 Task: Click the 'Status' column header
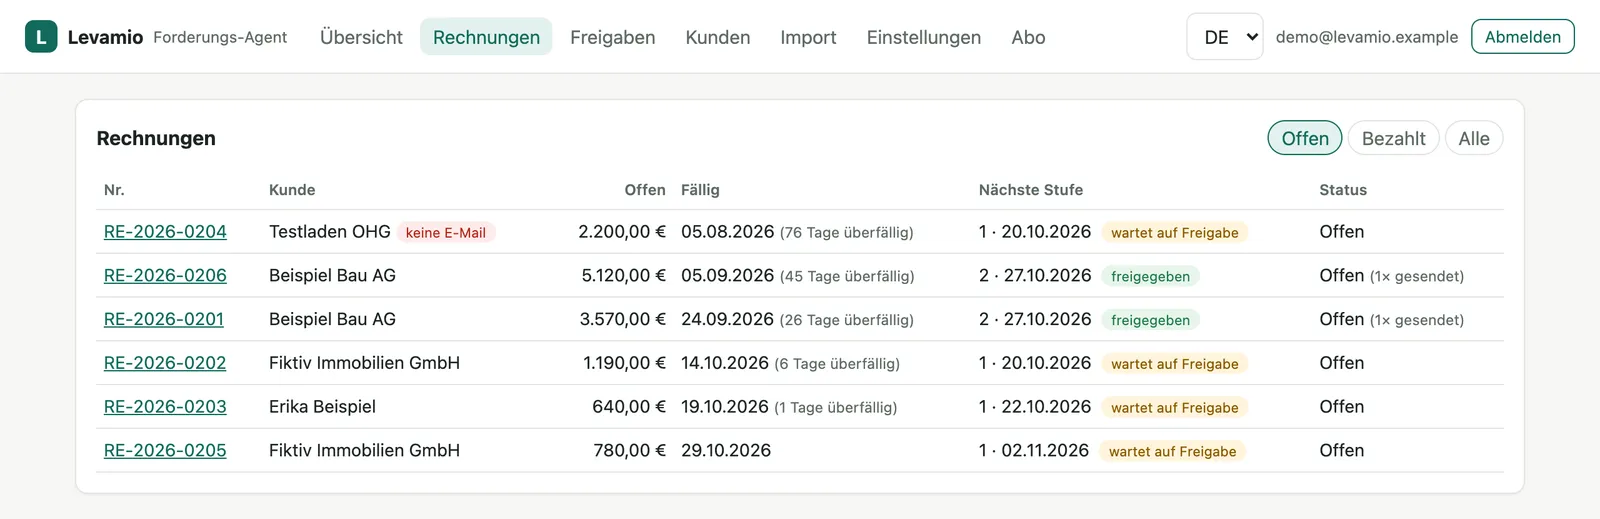point(1343,190)
